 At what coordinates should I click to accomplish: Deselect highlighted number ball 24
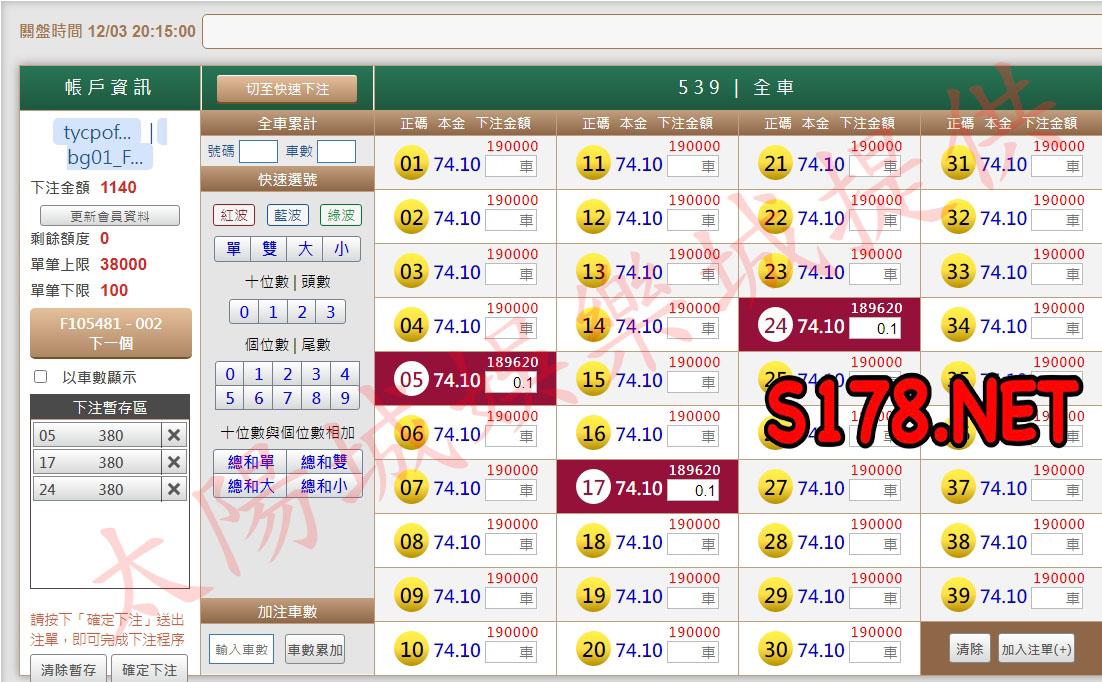(x=775, y=326)
